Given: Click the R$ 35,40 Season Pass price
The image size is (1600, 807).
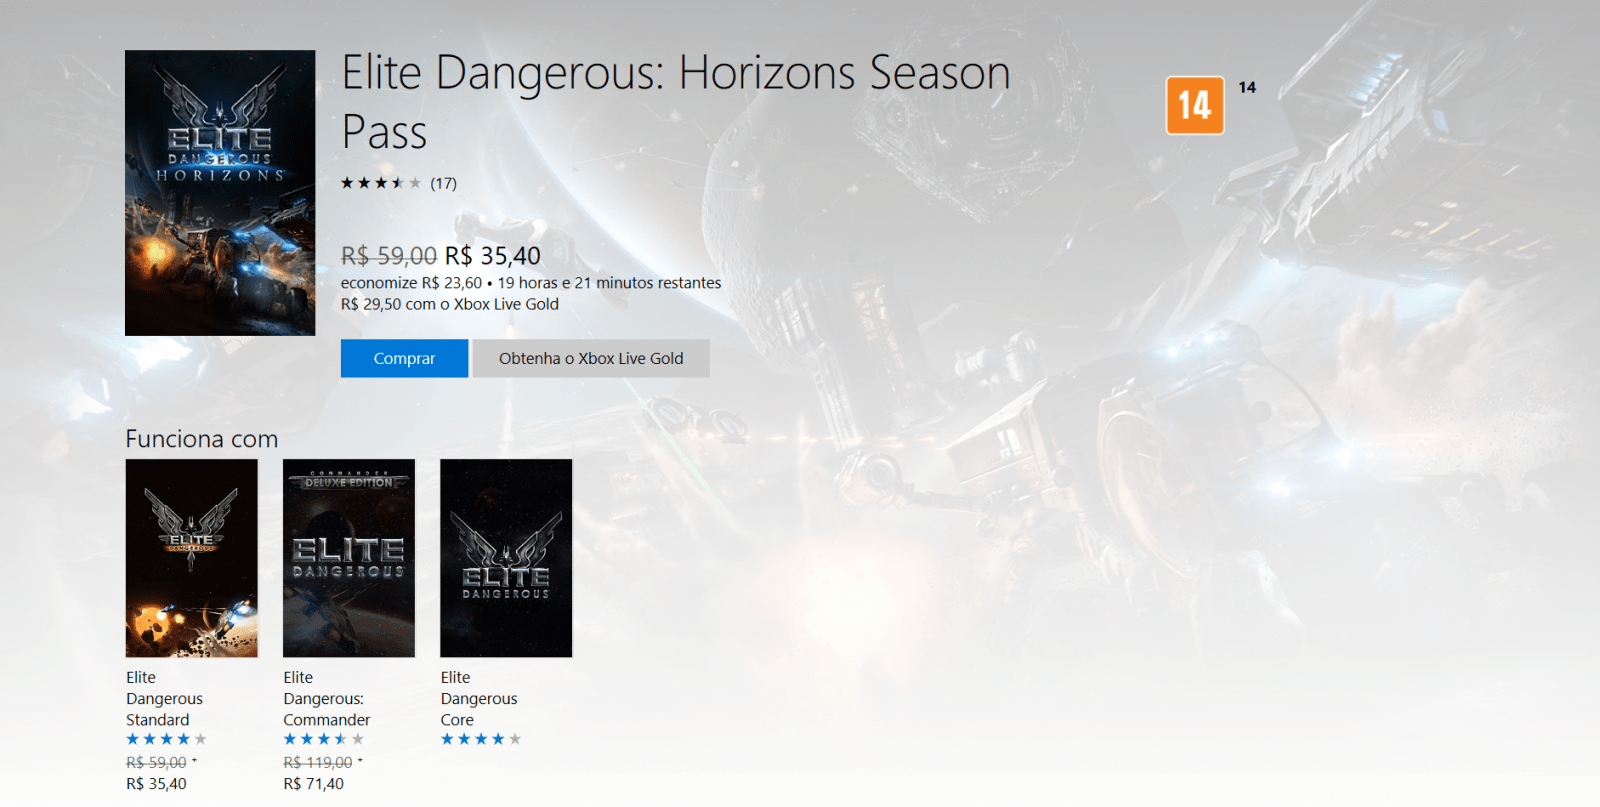Looking at the screenshot, I should (x=493, y=256).
